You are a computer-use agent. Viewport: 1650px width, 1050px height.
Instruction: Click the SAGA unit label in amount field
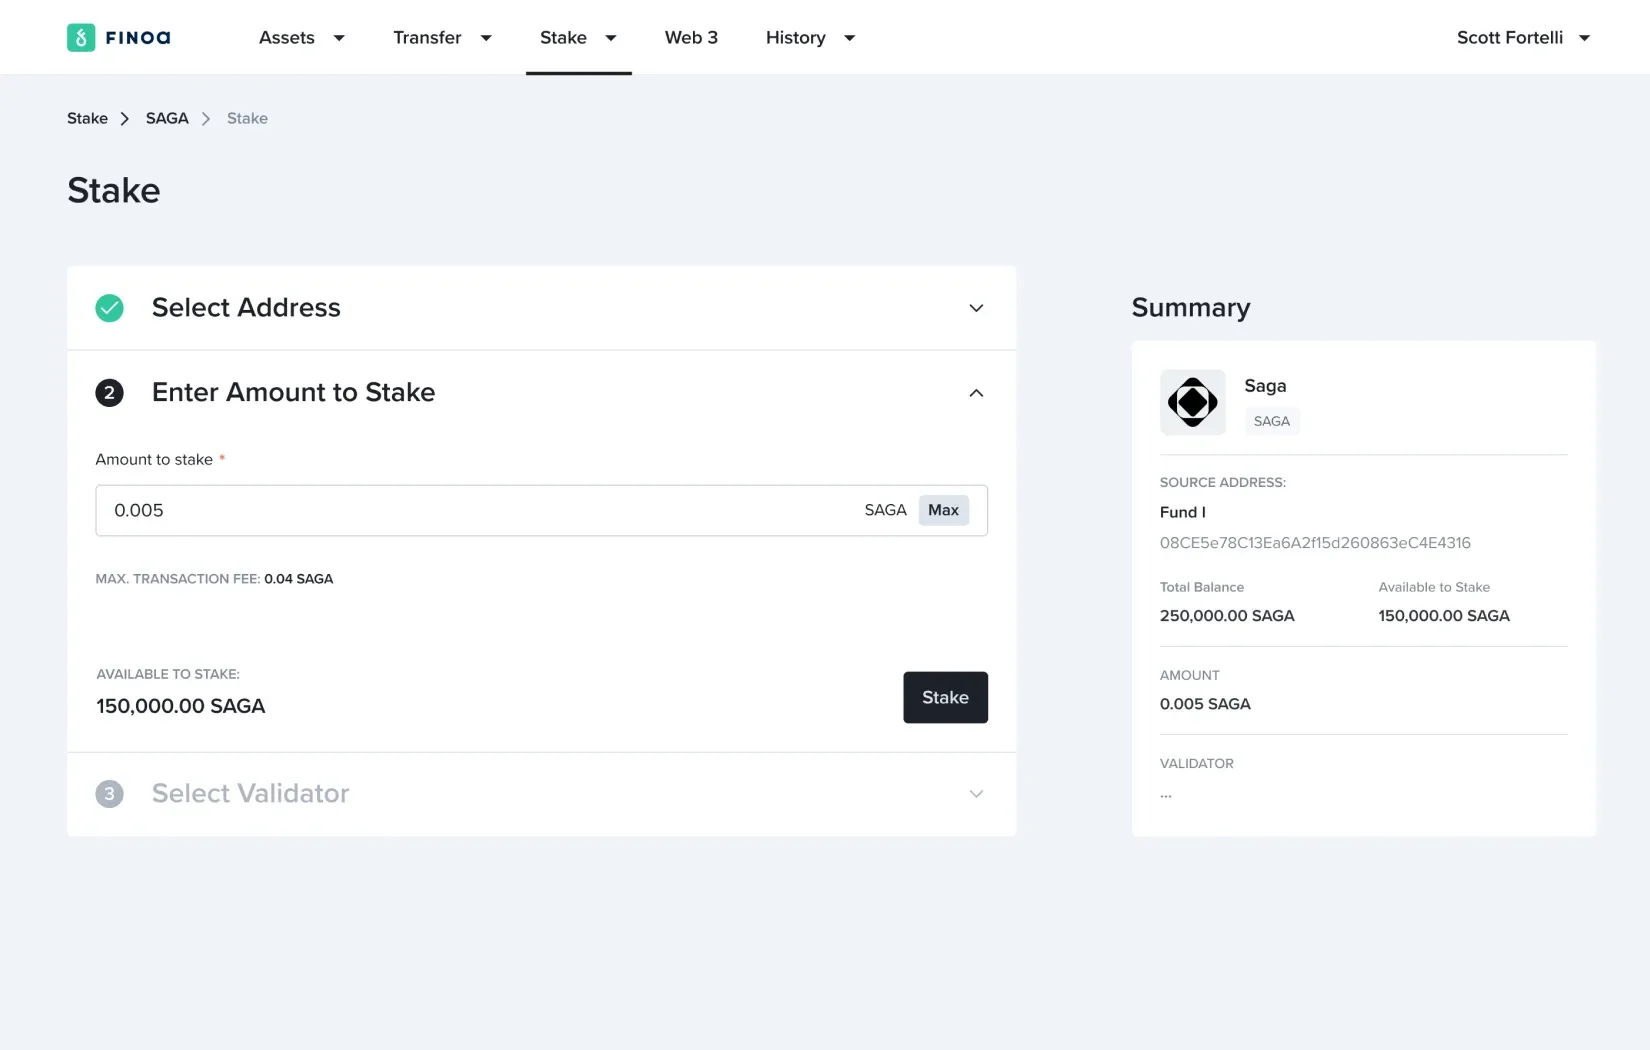tap(885, 510)
